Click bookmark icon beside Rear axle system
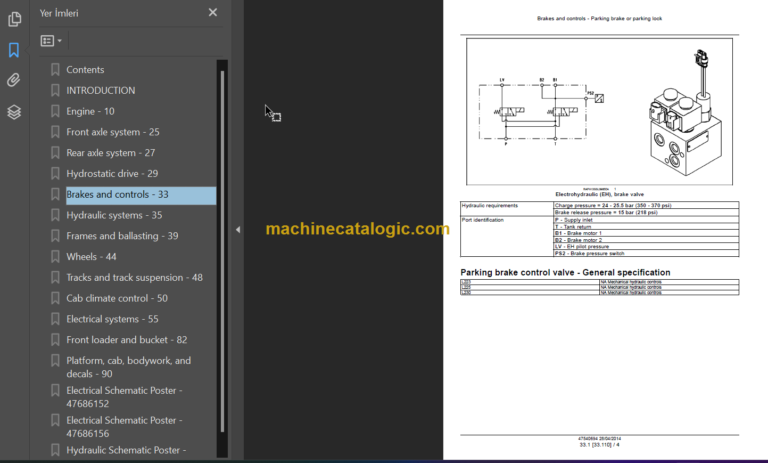The height and width of the screenshot is (463, 768). [55, 153]
